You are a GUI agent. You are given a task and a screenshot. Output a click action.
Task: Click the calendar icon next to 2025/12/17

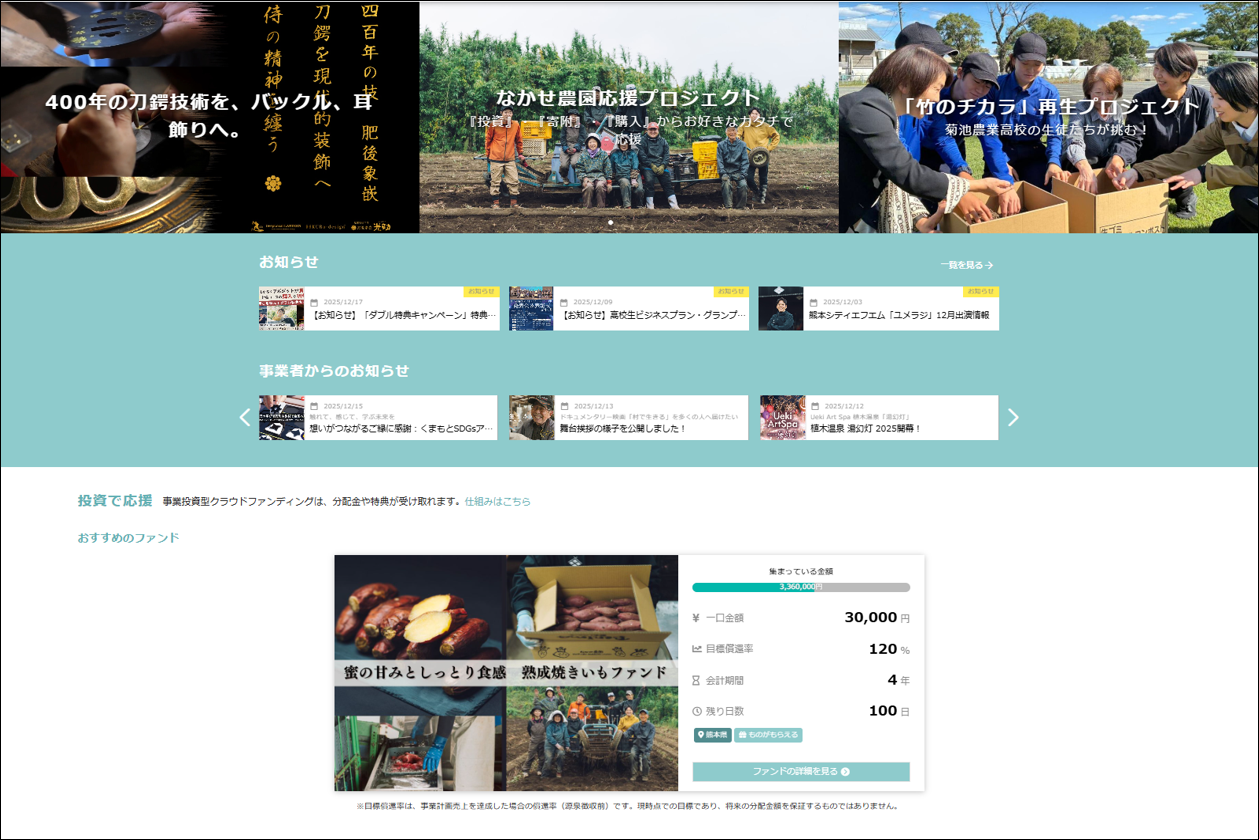[314, 302]
